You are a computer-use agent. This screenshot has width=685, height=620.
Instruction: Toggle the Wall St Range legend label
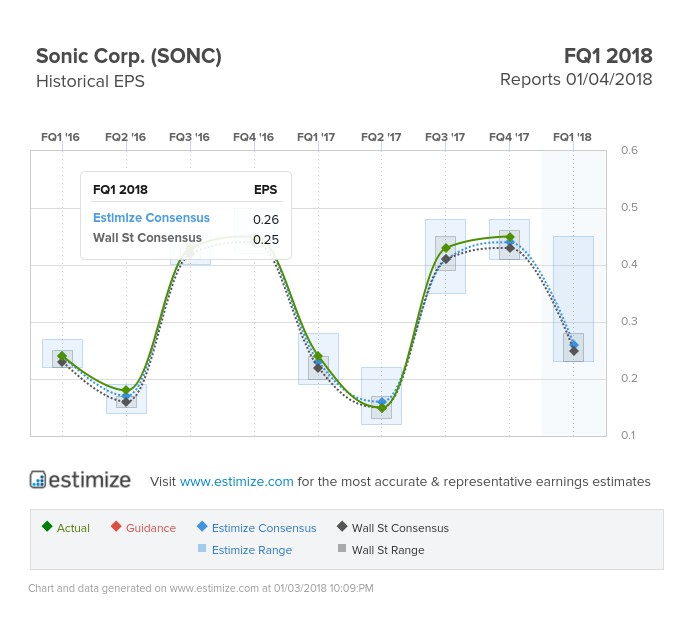click(388, 550)
